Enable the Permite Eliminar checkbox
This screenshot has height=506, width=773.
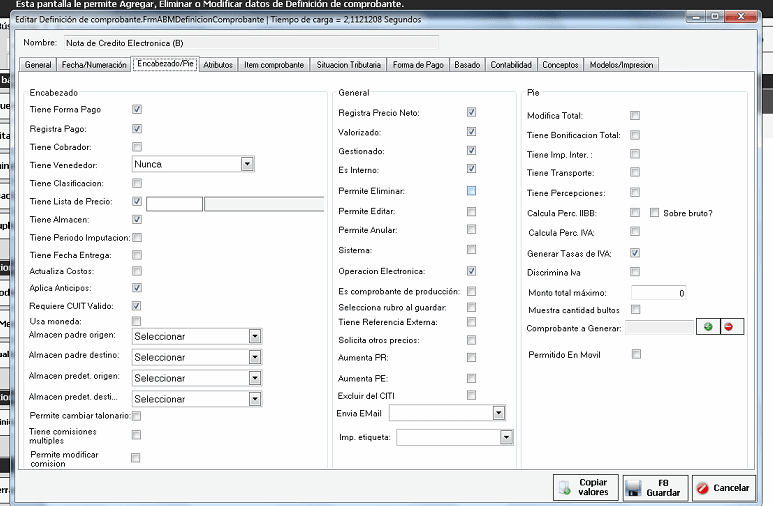[471, 190]
